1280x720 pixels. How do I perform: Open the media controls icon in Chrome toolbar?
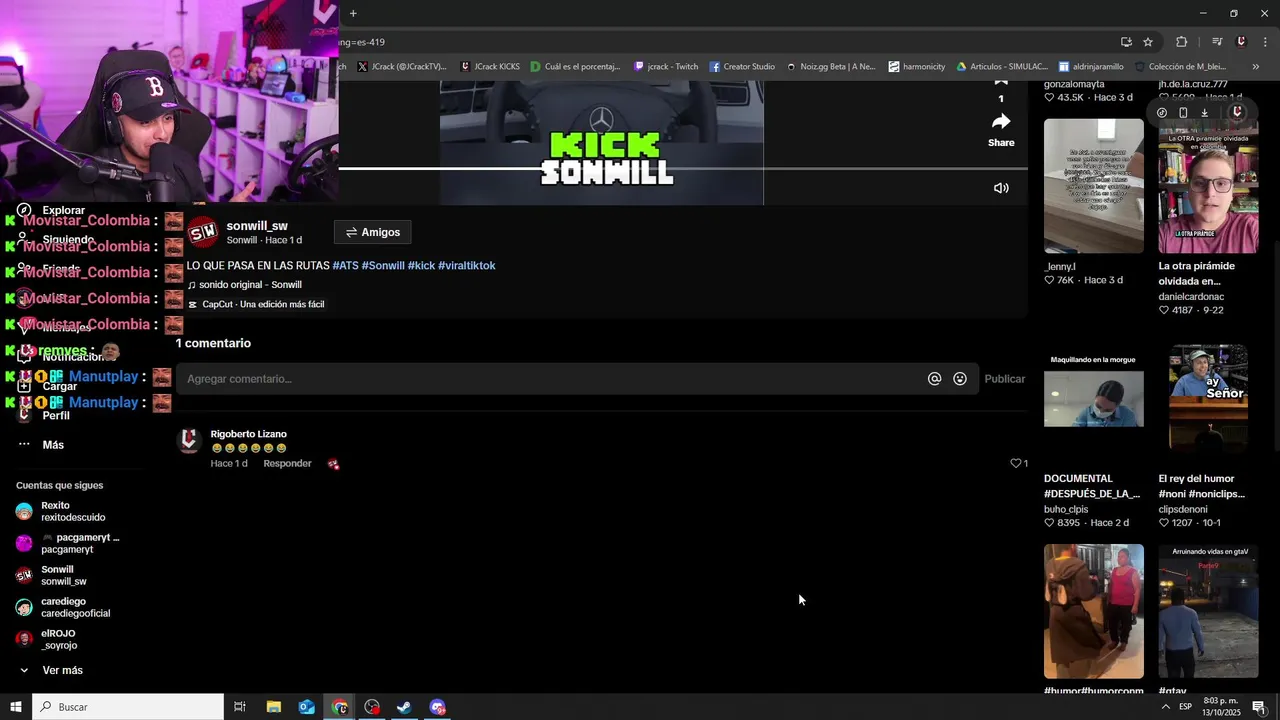[x=1217, y=42]
